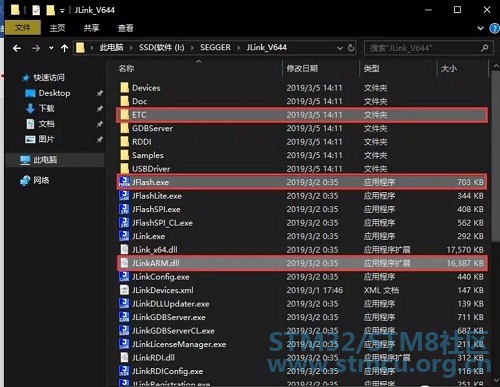500x387 pixels.
Task: Click JLink_V644 in the address path
Action: click(x=267, y=47)
